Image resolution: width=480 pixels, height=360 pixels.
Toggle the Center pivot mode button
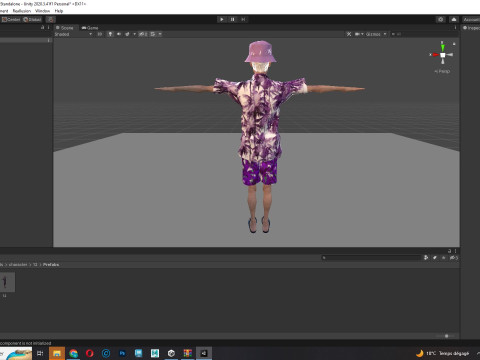click(x=11, y=19)
